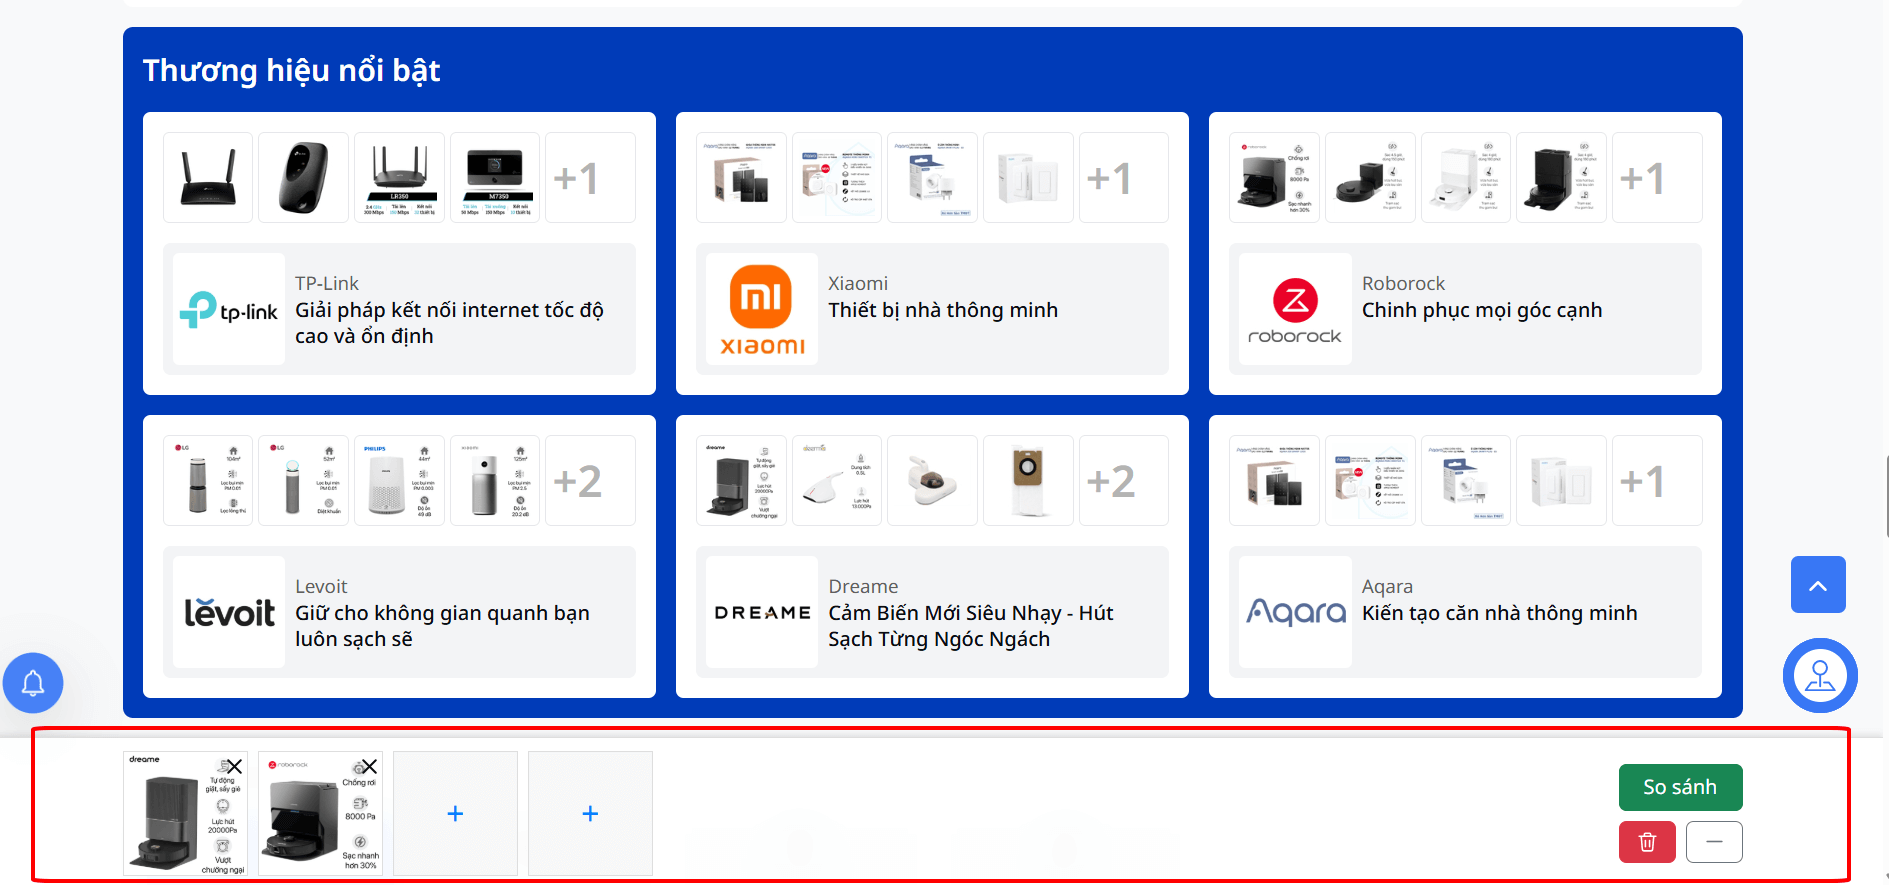The image size is (1889, 885).
Task: Click "Chinh phục mọi góc cạnh" tagline
Action: [1482, 310]
